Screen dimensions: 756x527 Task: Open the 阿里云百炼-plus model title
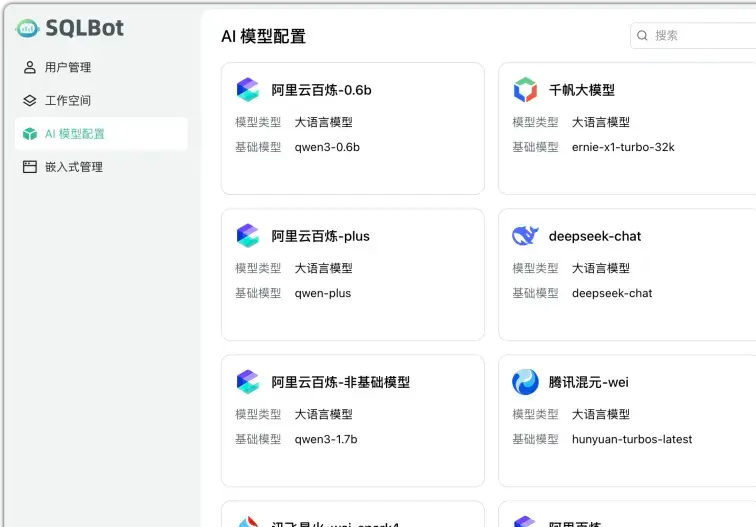[321, 236]
